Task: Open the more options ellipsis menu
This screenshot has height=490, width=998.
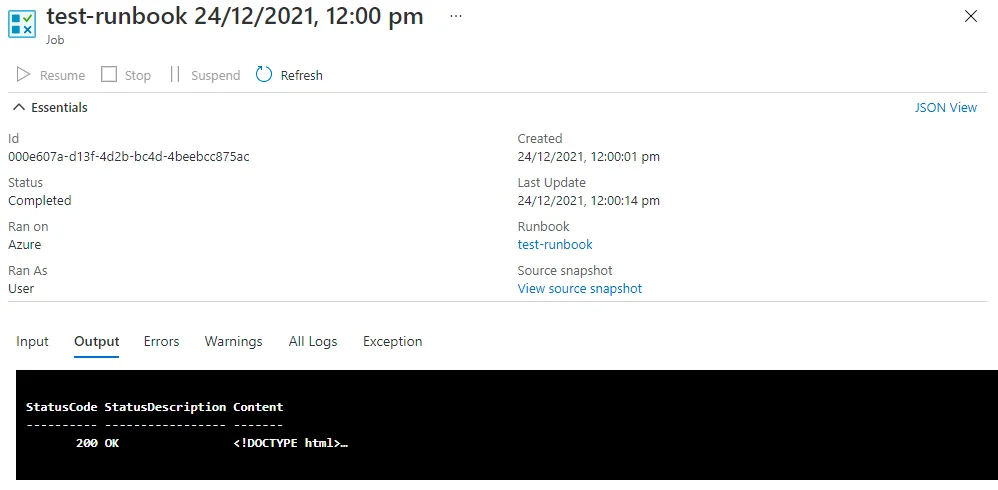Action: click(456, 17)
